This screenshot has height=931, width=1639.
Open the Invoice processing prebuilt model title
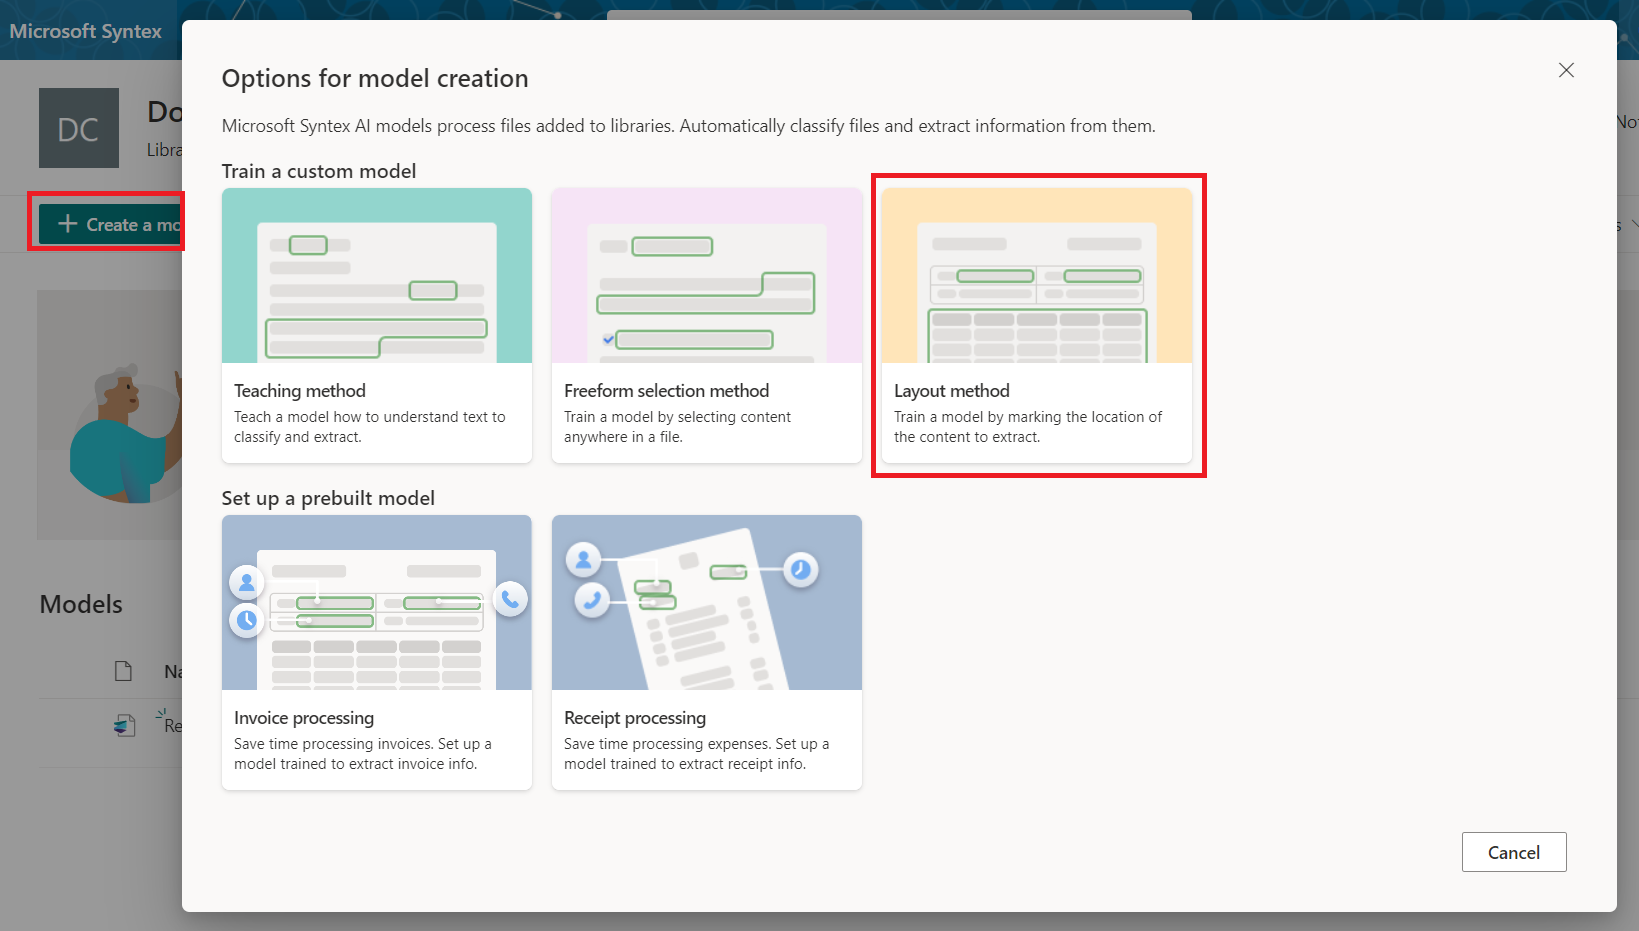pyautogui.click(x=304, y=718)
